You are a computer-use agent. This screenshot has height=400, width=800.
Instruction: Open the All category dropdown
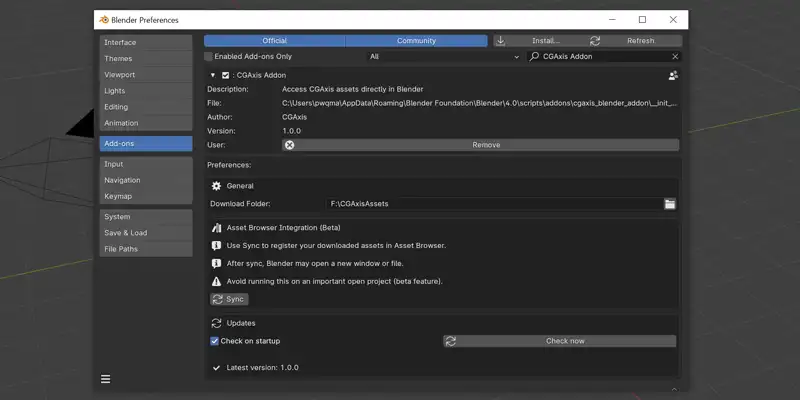[444, 57]
